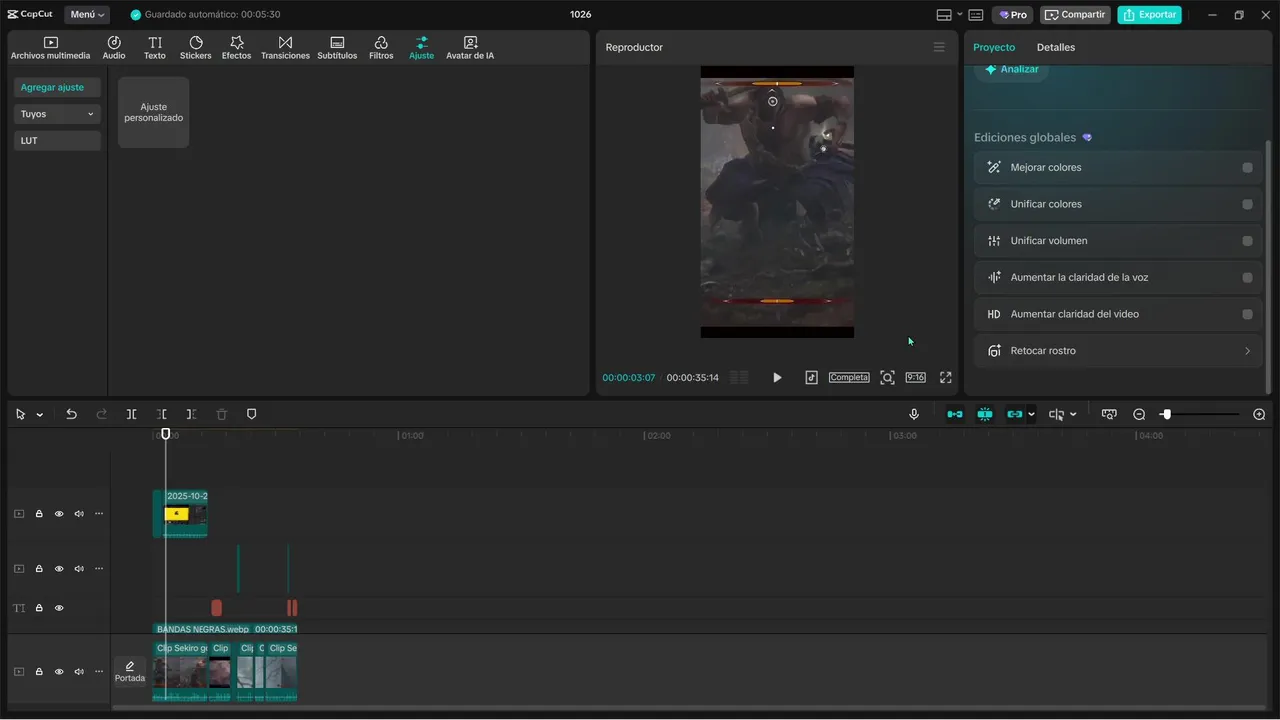Image resolution: width=1280 pixels, height=720 pixels.
Task: Expand the Retocar rostro section
Action: (x=1117, y=351)
